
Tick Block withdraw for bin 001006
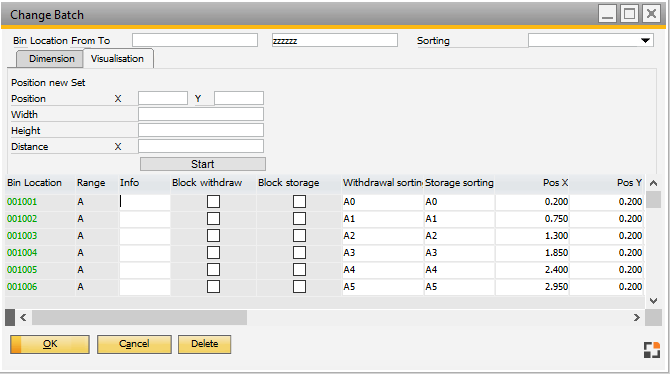coord(213,286)
